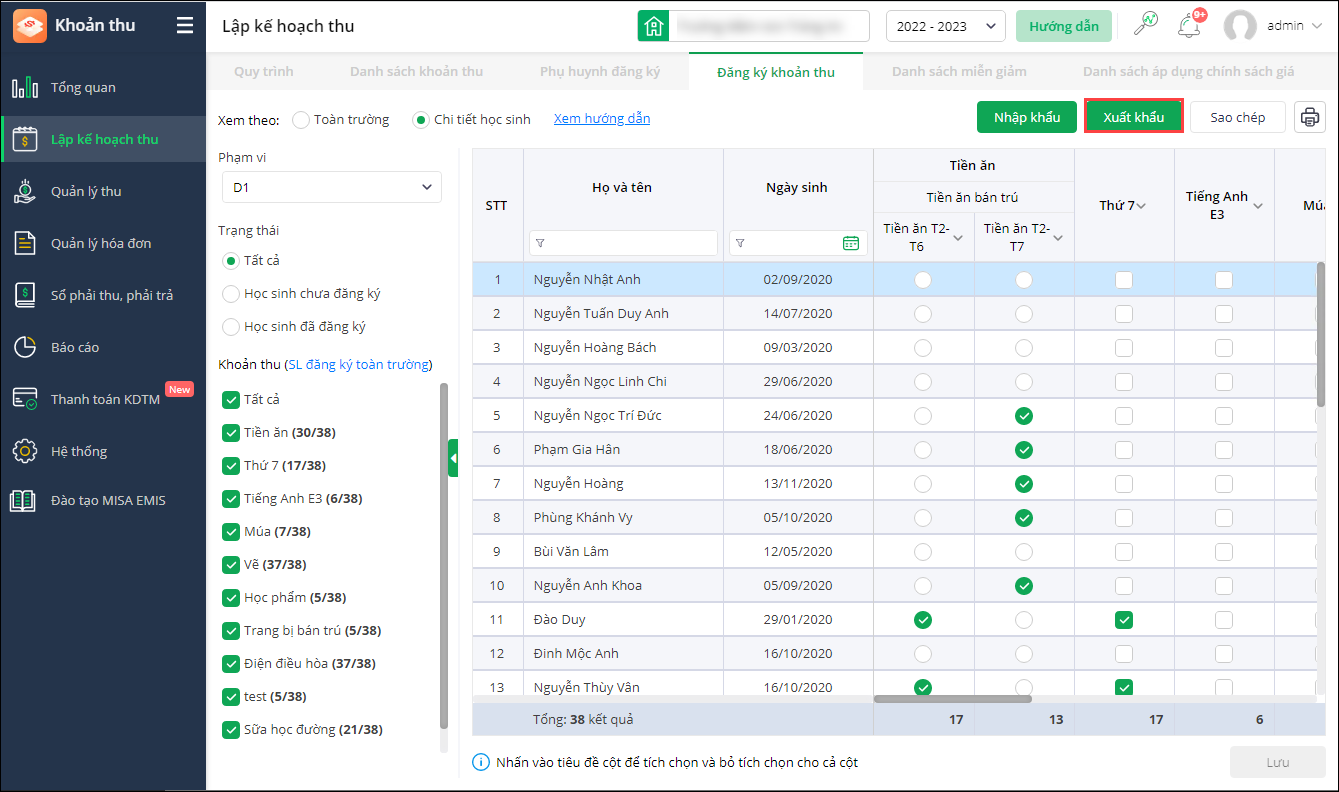Open the Danh sách miễn giảm tab

tap(958, 72)
